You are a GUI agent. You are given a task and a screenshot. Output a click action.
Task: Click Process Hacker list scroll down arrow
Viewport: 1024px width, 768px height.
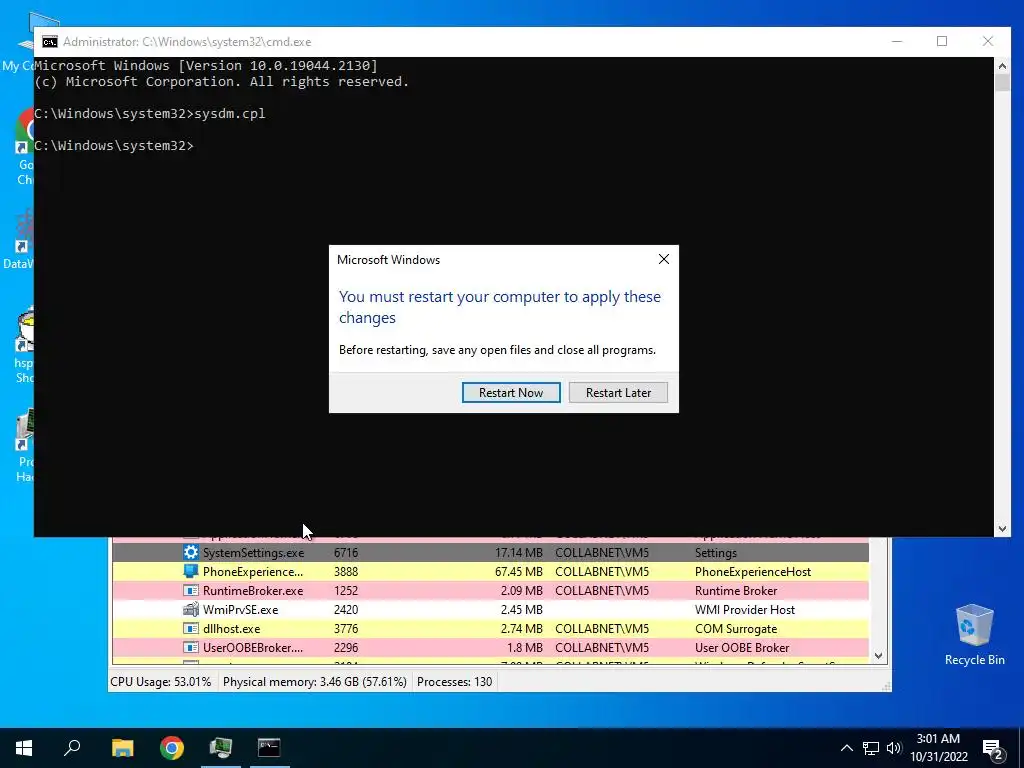pyautogui.click(x=878, y=656)
